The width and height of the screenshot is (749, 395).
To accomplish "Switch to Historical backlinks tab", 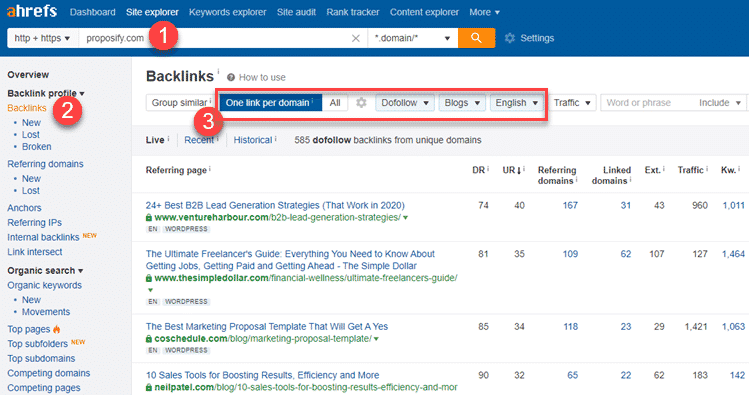I will click(x=253, y=140).
